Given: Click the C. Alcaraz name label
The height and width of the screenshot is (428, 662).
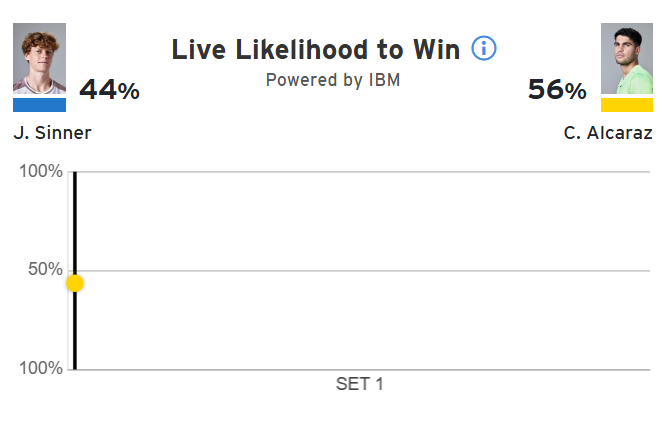Looking at the screenshot, I should [x=608, y=133].
